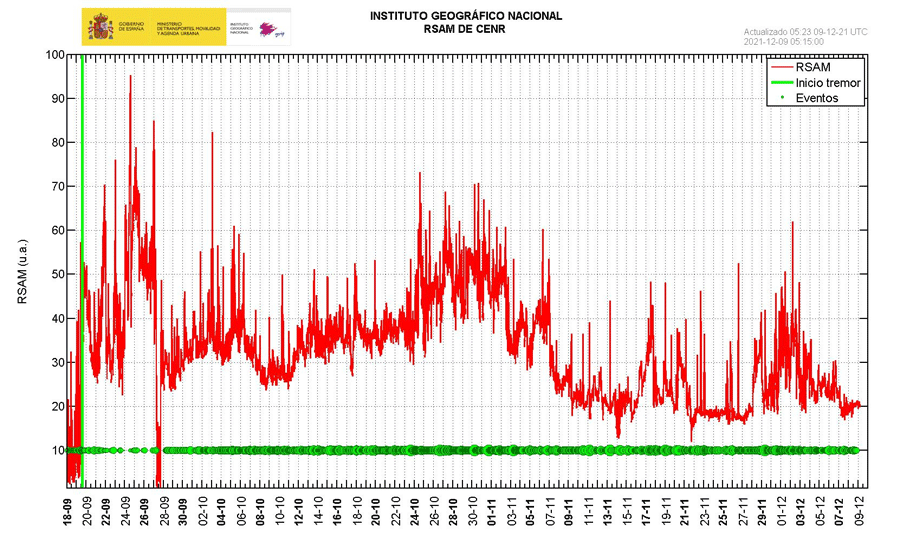Click the green Eventos dot in legend
The width and height of the screenshot is (900, 542).
coord(781,98)
